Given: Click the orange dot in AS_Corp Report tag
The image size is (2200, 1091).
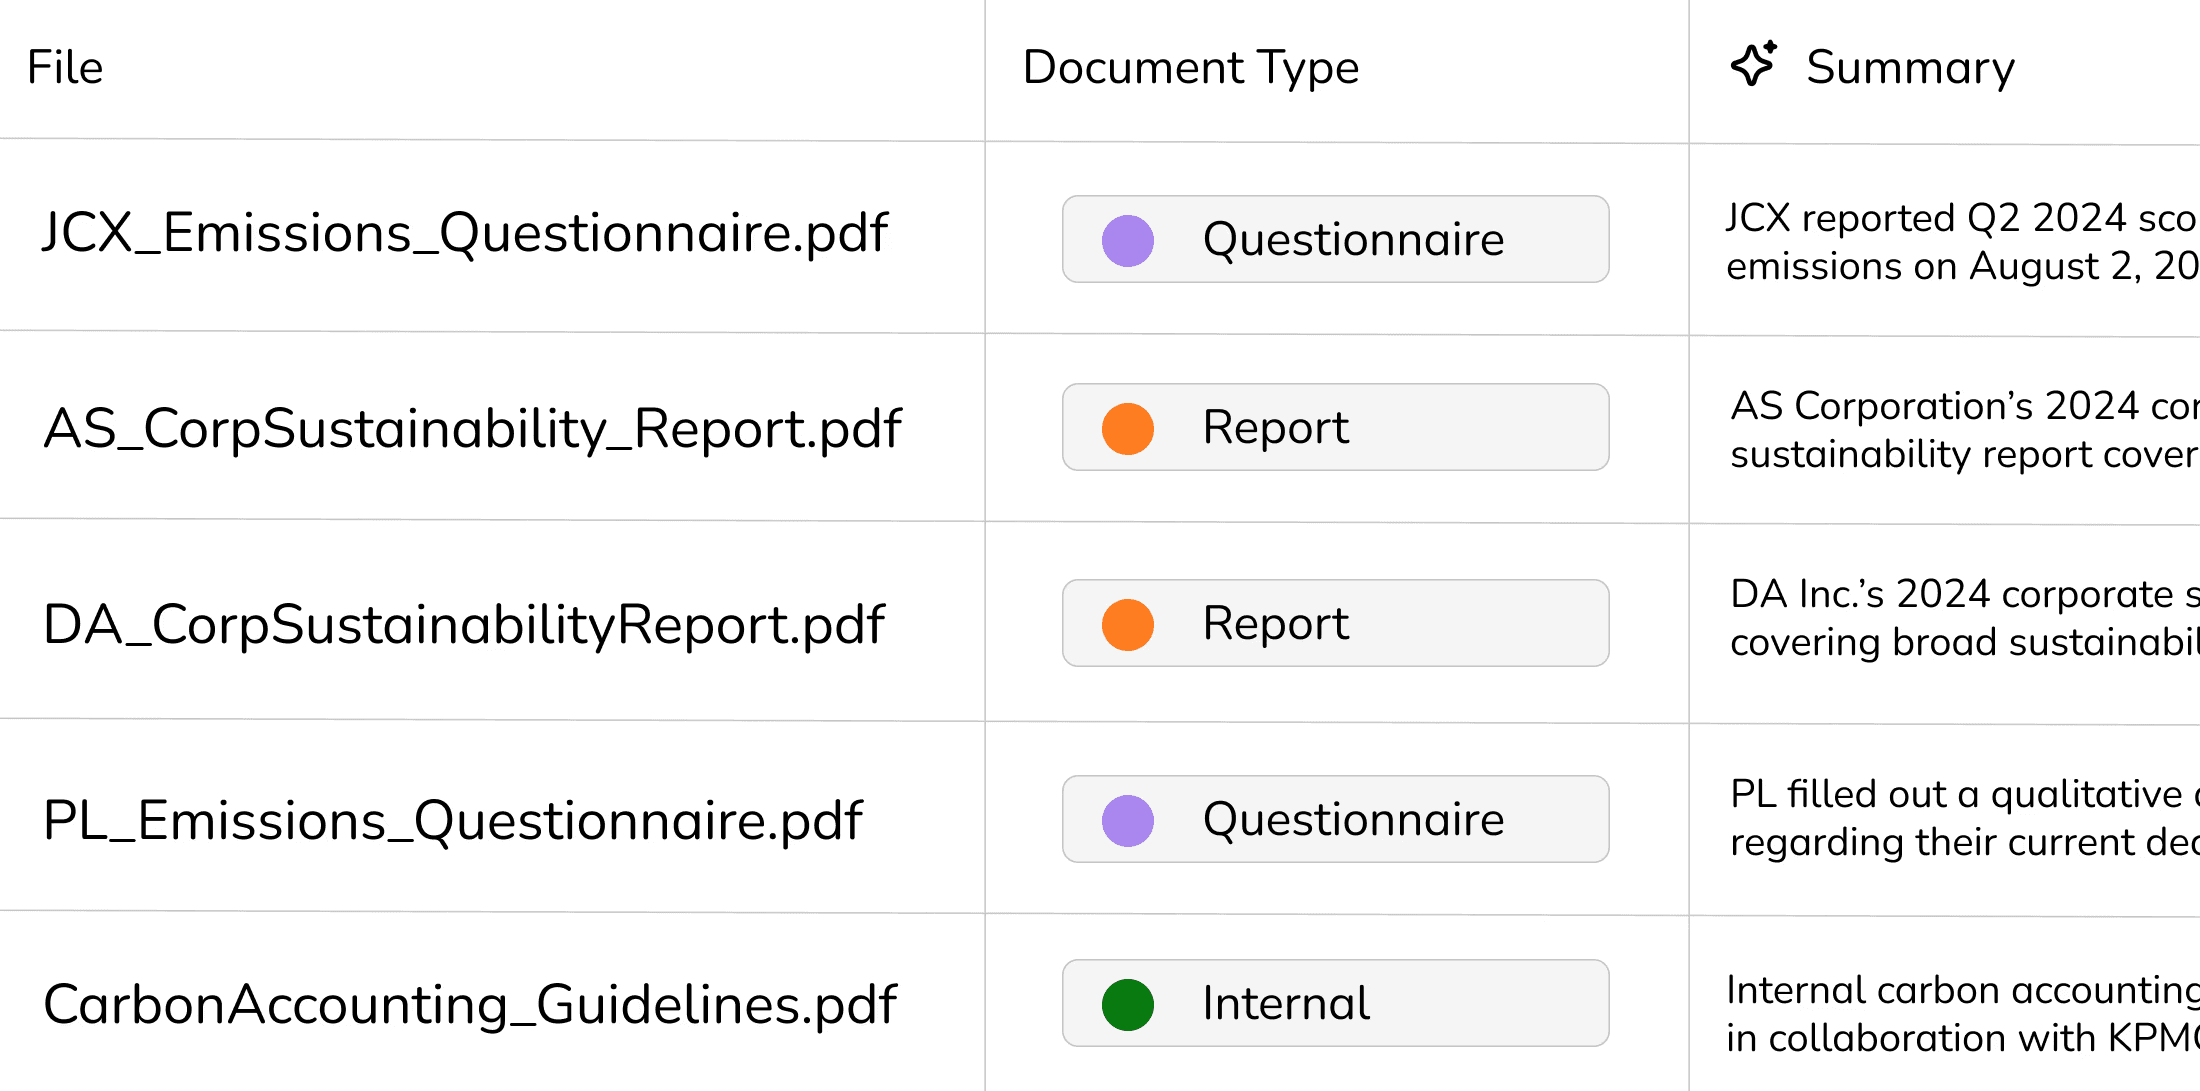Looking at the screenshot, I should tap(1128, 428).
